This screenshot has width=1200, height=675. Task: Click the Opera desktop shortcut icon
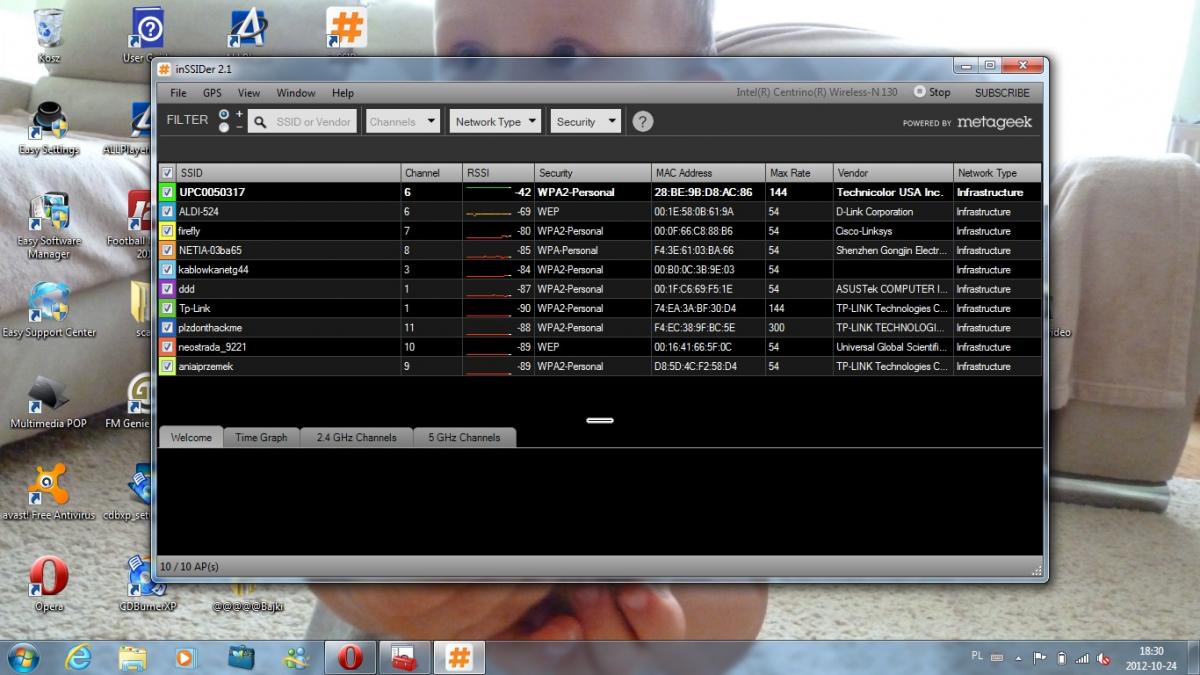[x=48, y=583]
